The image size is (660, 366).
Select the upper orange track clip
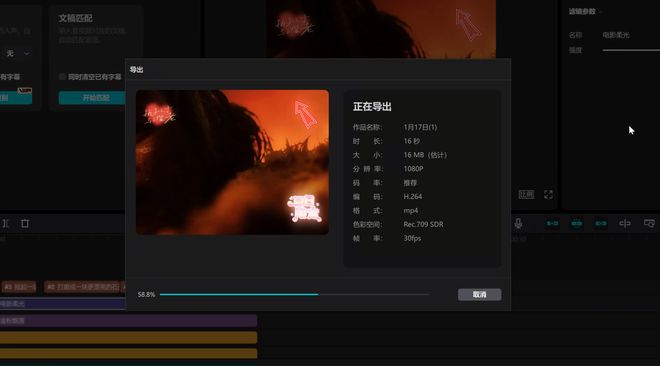point(128,337)
